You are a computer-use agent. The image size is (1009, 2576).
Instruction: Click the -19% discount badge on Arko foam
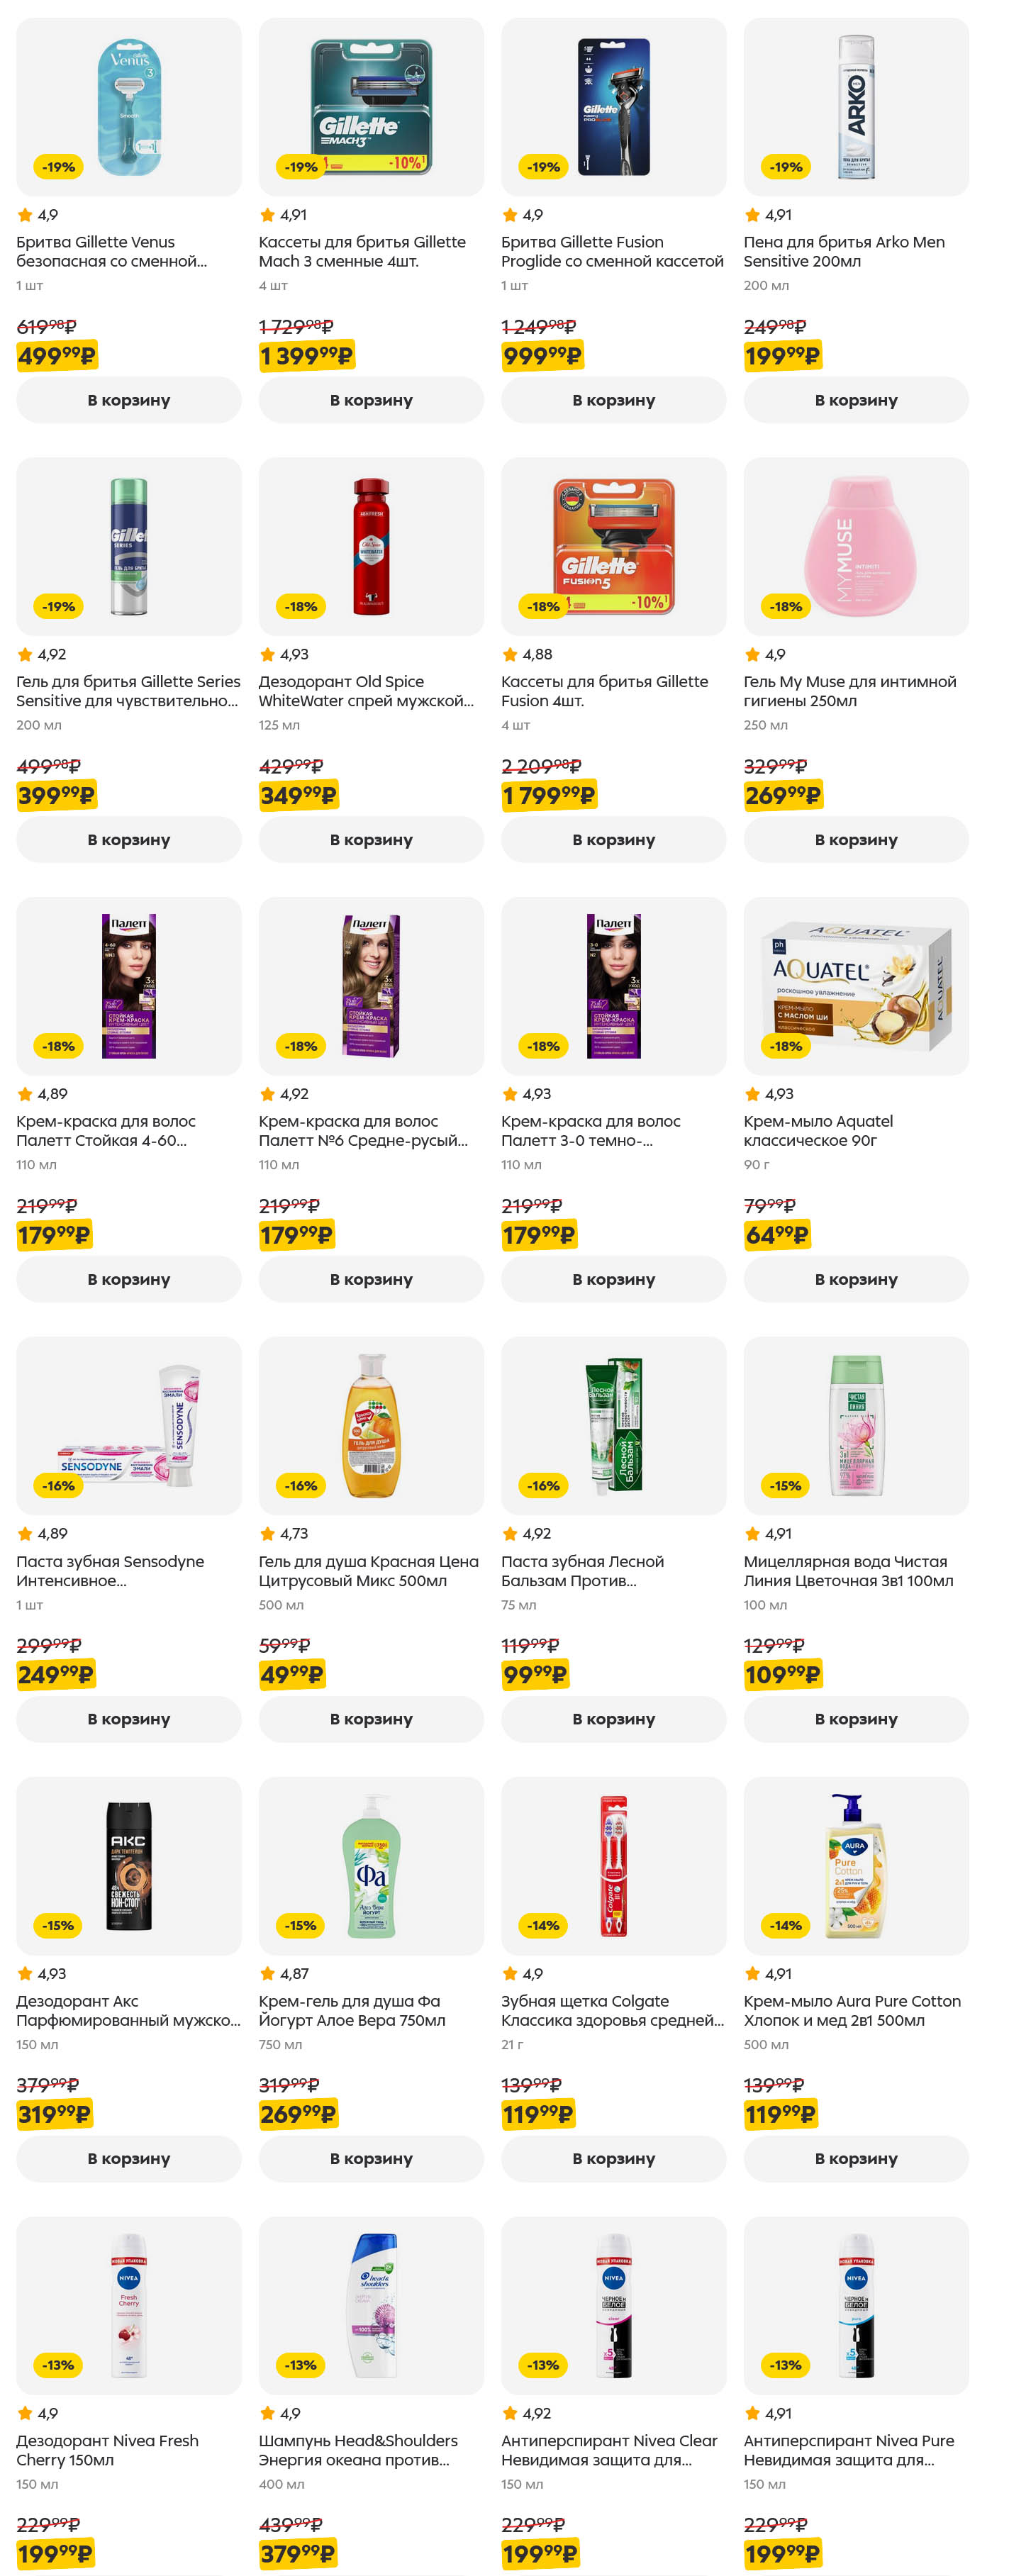786,167
